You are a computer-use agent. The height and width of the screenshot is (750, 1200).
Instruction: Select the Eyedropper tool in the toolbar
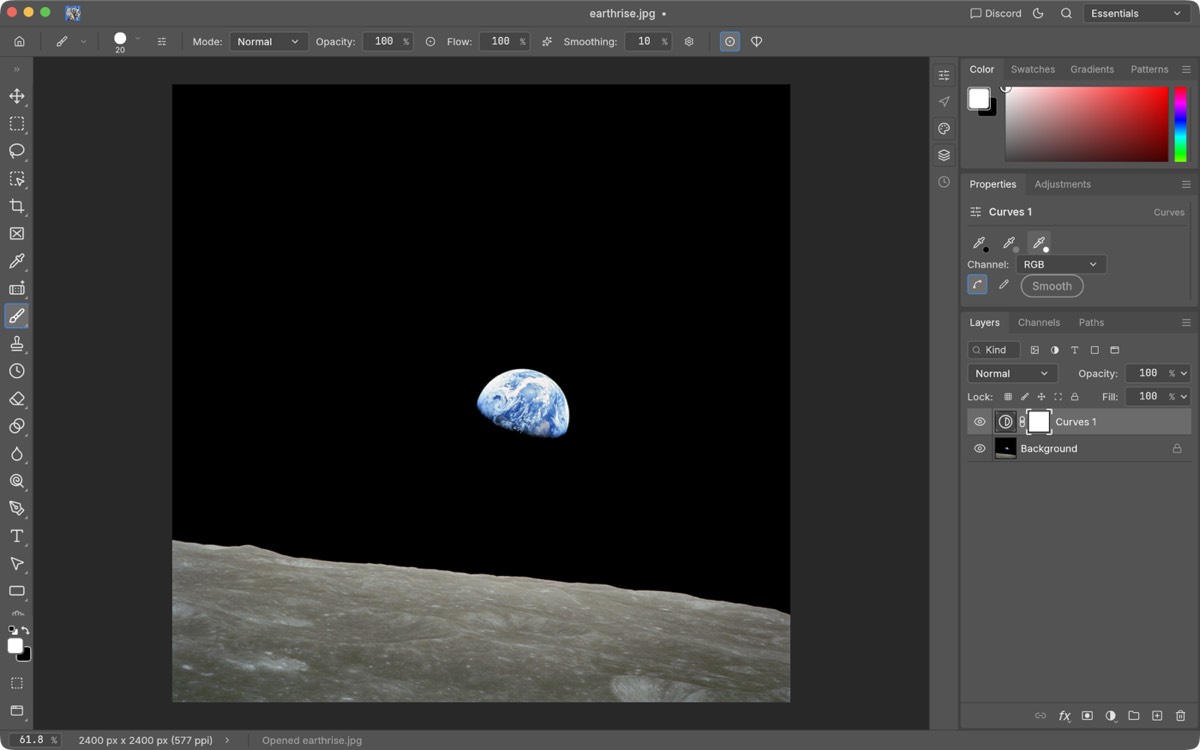[x=17, y=261]
